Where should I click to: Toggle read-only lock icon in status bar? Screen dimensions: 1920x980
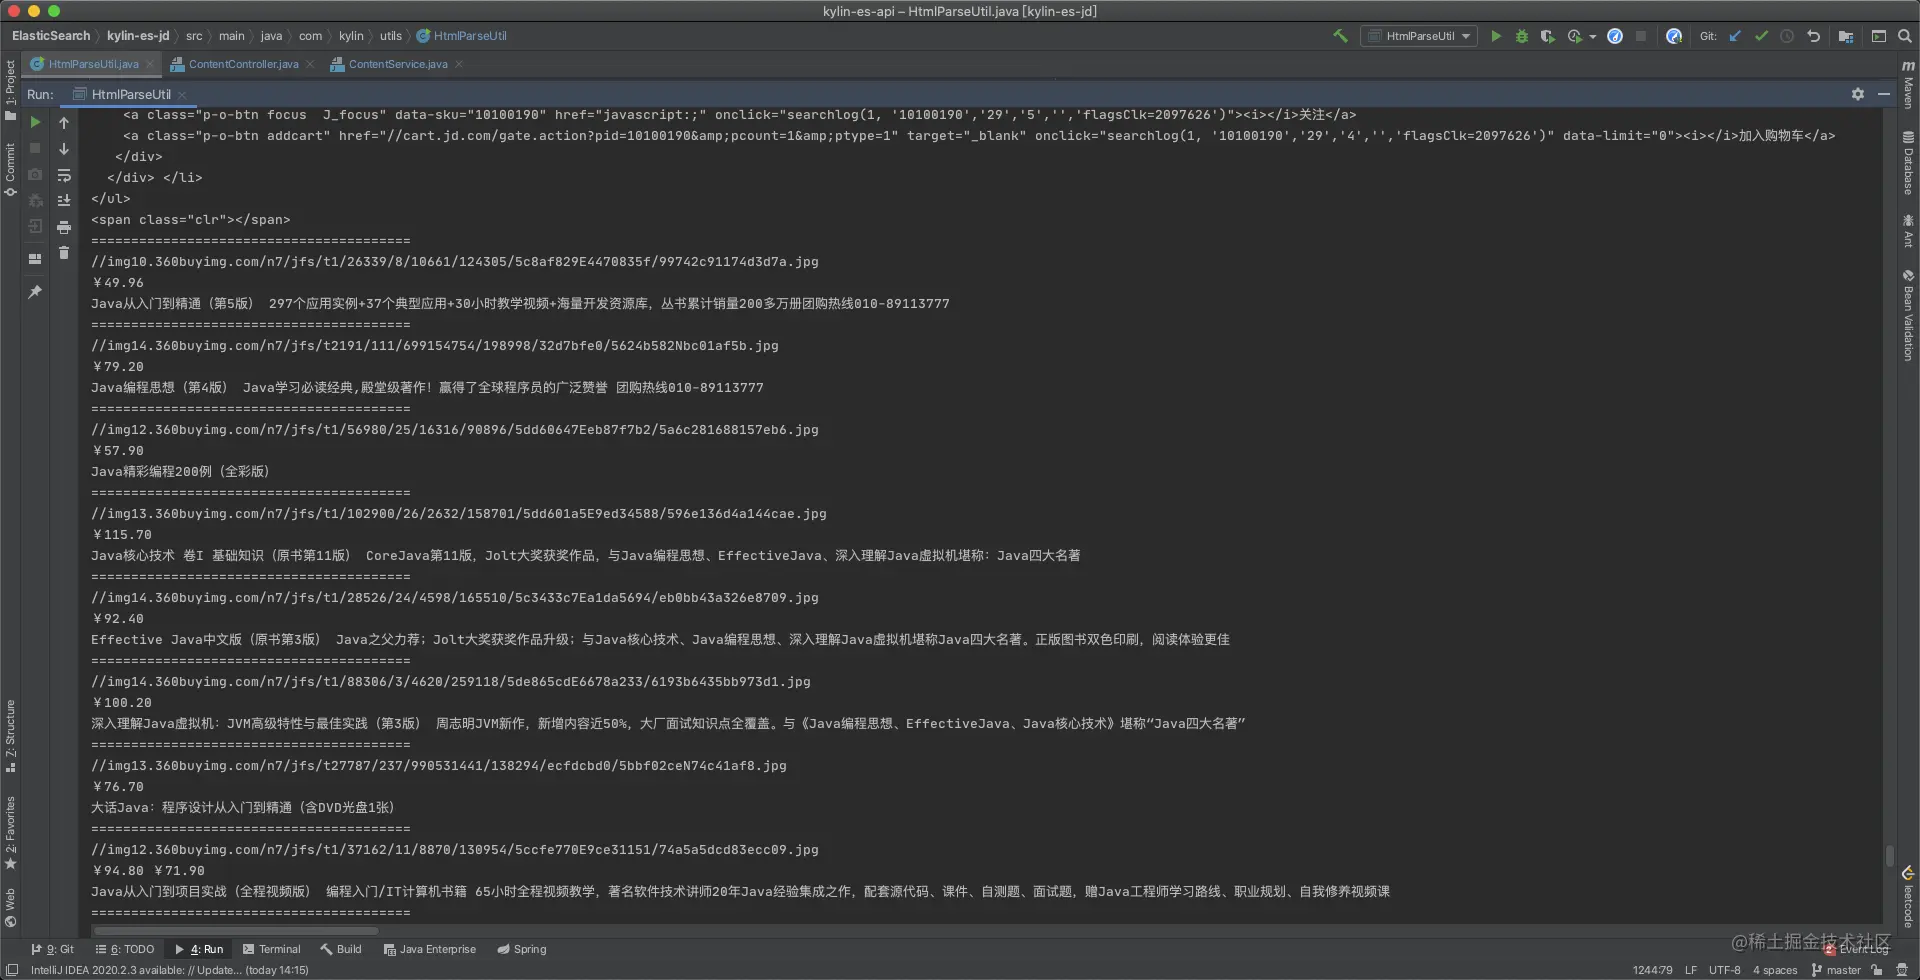pos(1877,970)
